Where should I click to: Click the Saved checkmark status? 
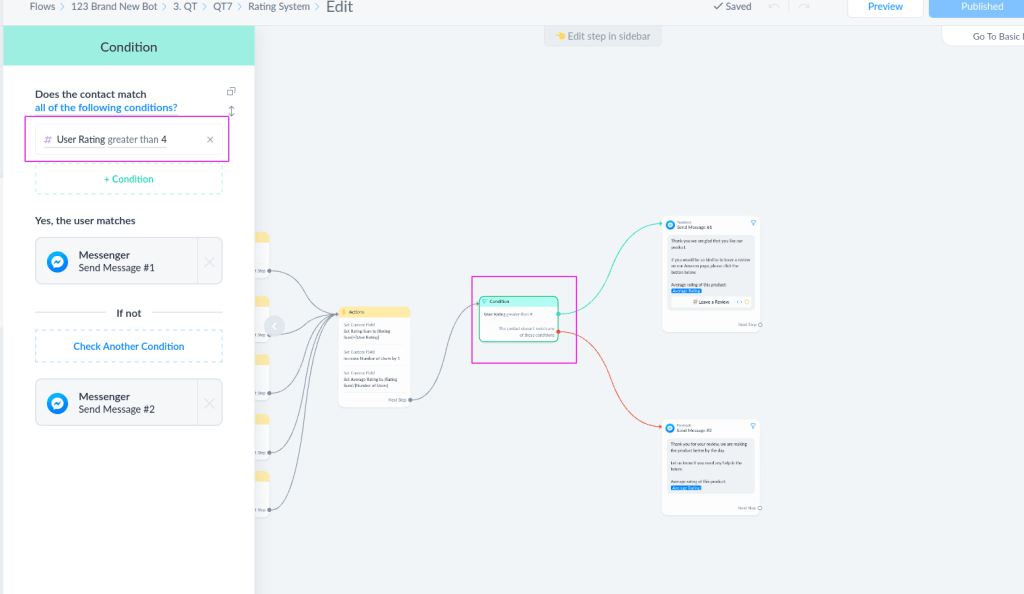pos(732,7)
